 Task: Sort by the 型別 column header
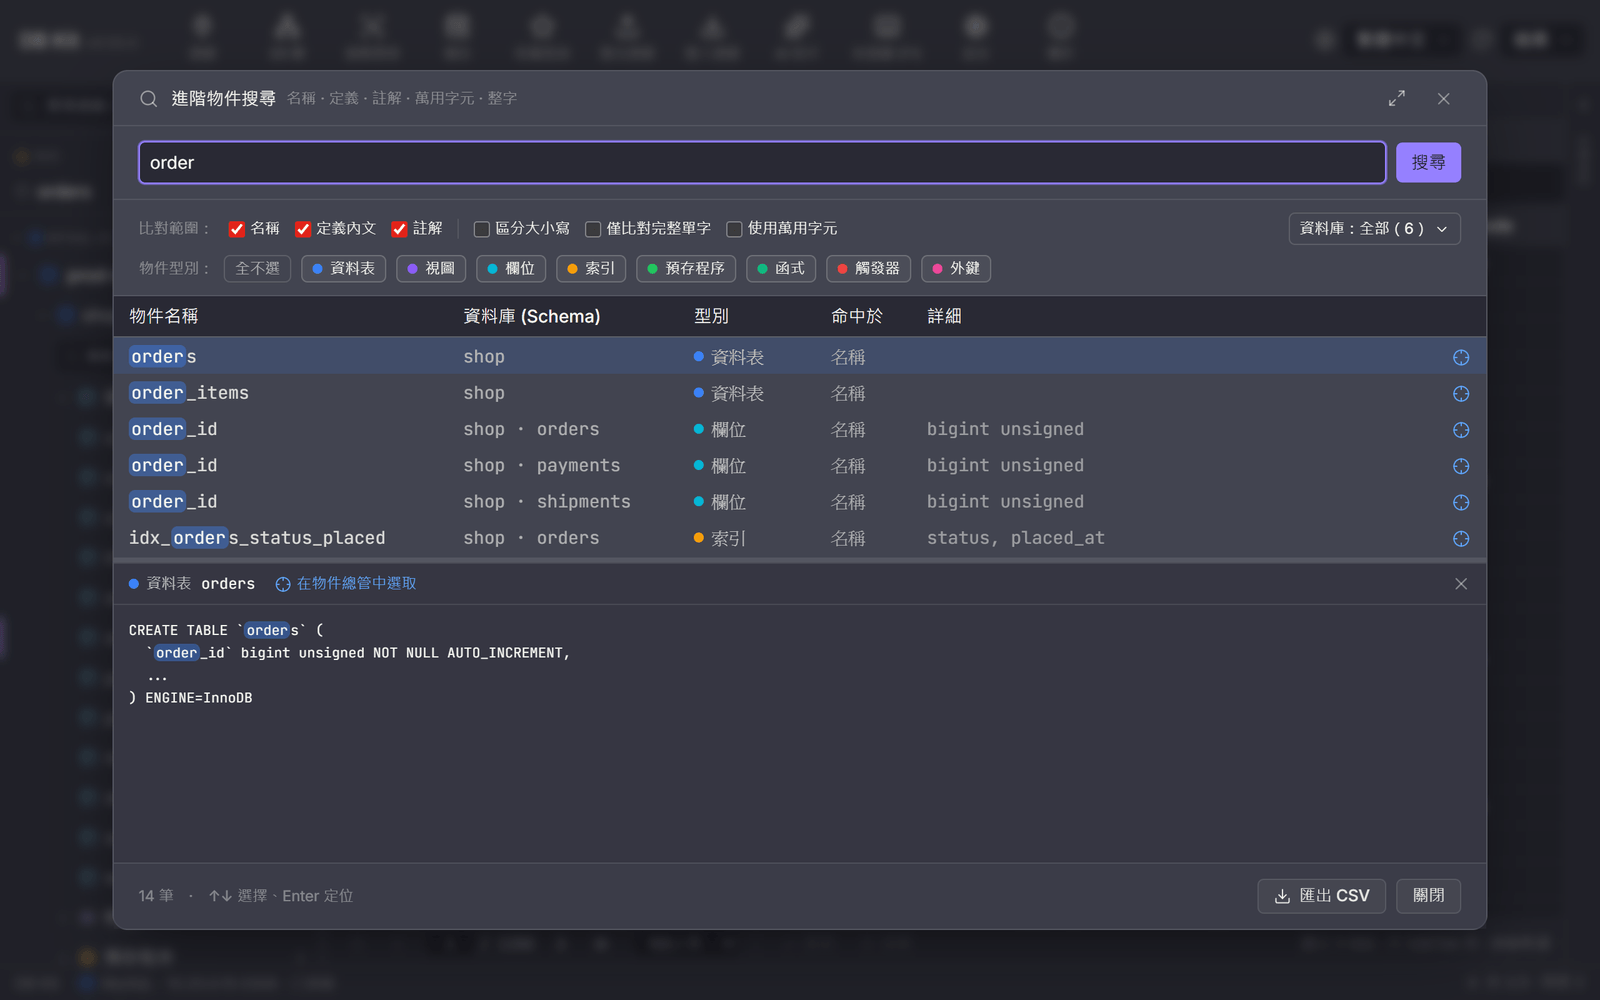point(711,317)
